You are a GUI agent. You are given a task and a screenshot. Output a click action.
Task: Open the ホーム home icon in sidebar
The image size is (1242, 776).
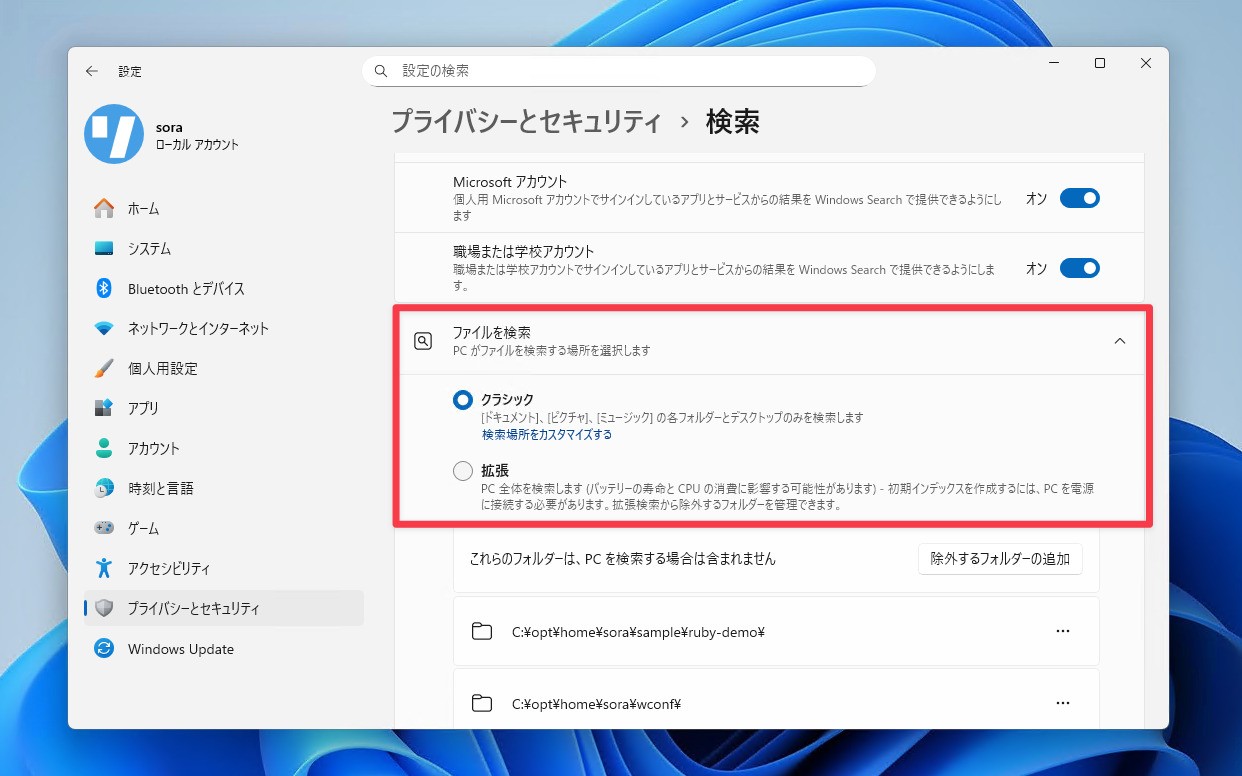point(104,209)
